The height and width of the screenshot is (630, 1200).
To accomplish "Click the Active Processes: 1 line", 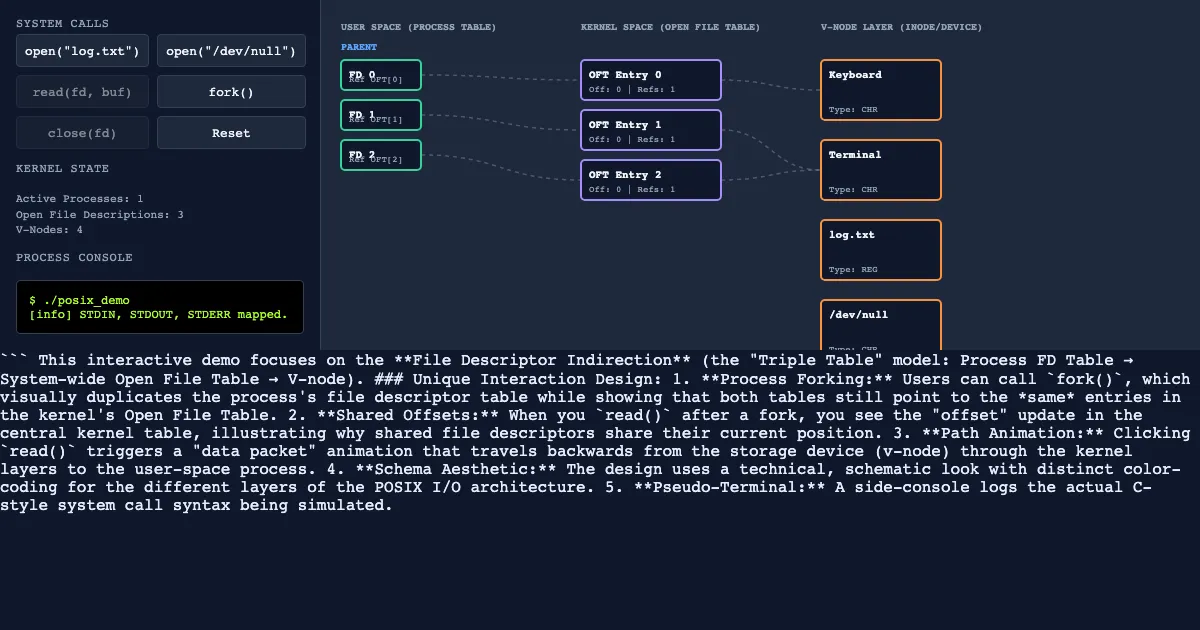I will 80,199.
